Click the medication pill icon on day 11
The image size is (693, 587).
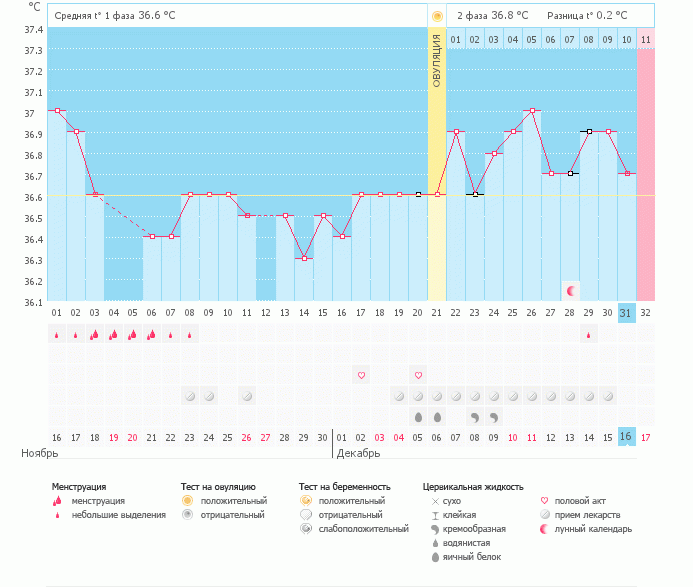246,396
